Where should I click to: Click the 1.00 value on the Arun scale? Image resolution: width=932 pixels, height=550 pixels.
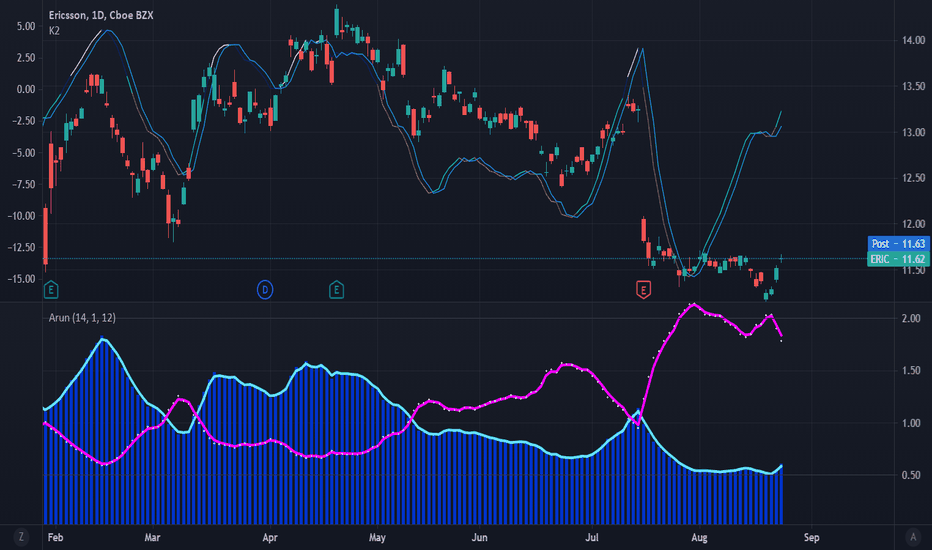point(911,423)
